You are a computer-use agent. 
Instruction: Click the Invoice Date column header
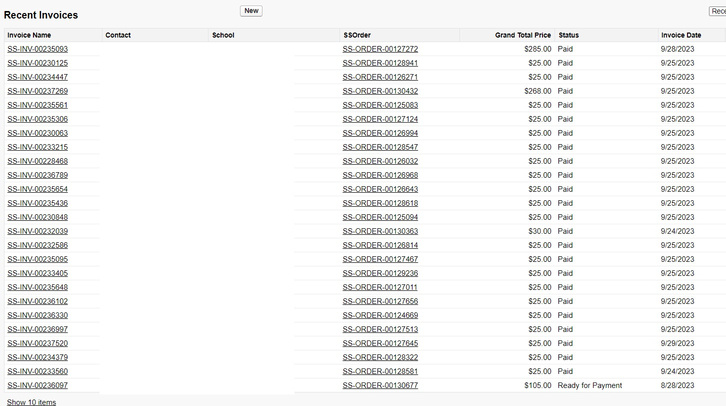[681, 35]
